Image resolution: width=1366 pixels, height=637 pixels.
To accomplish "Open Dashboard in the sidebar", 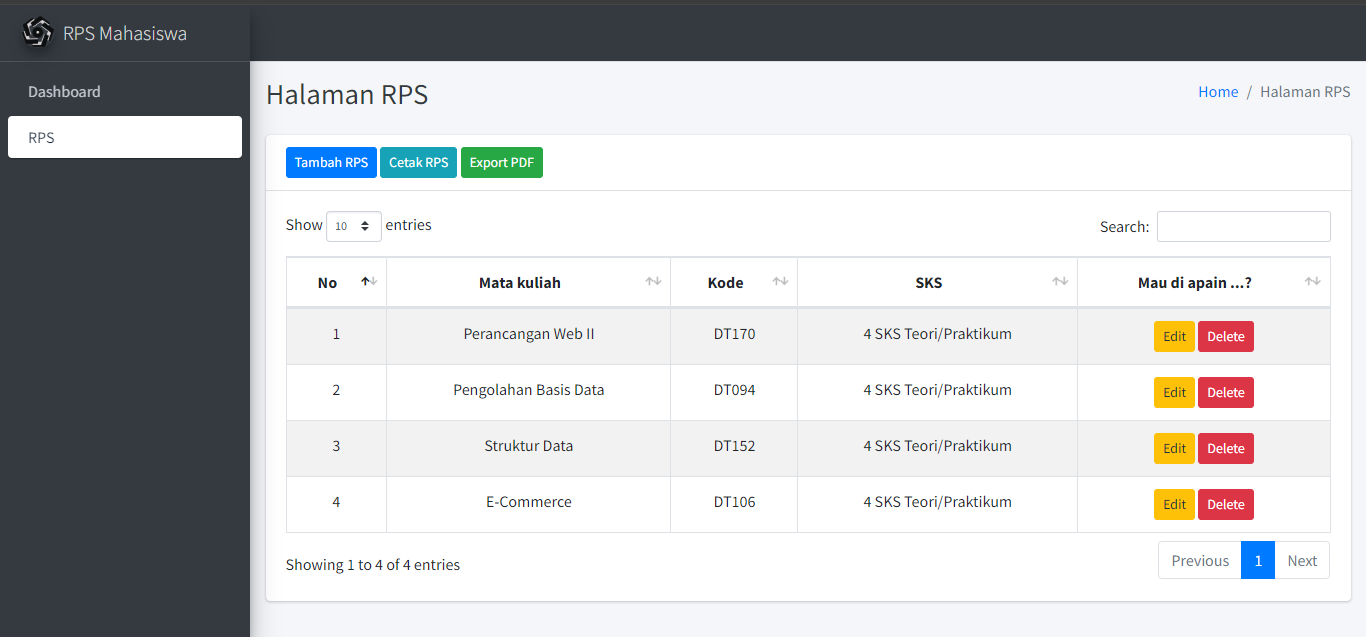I will [x=125, y=92].
